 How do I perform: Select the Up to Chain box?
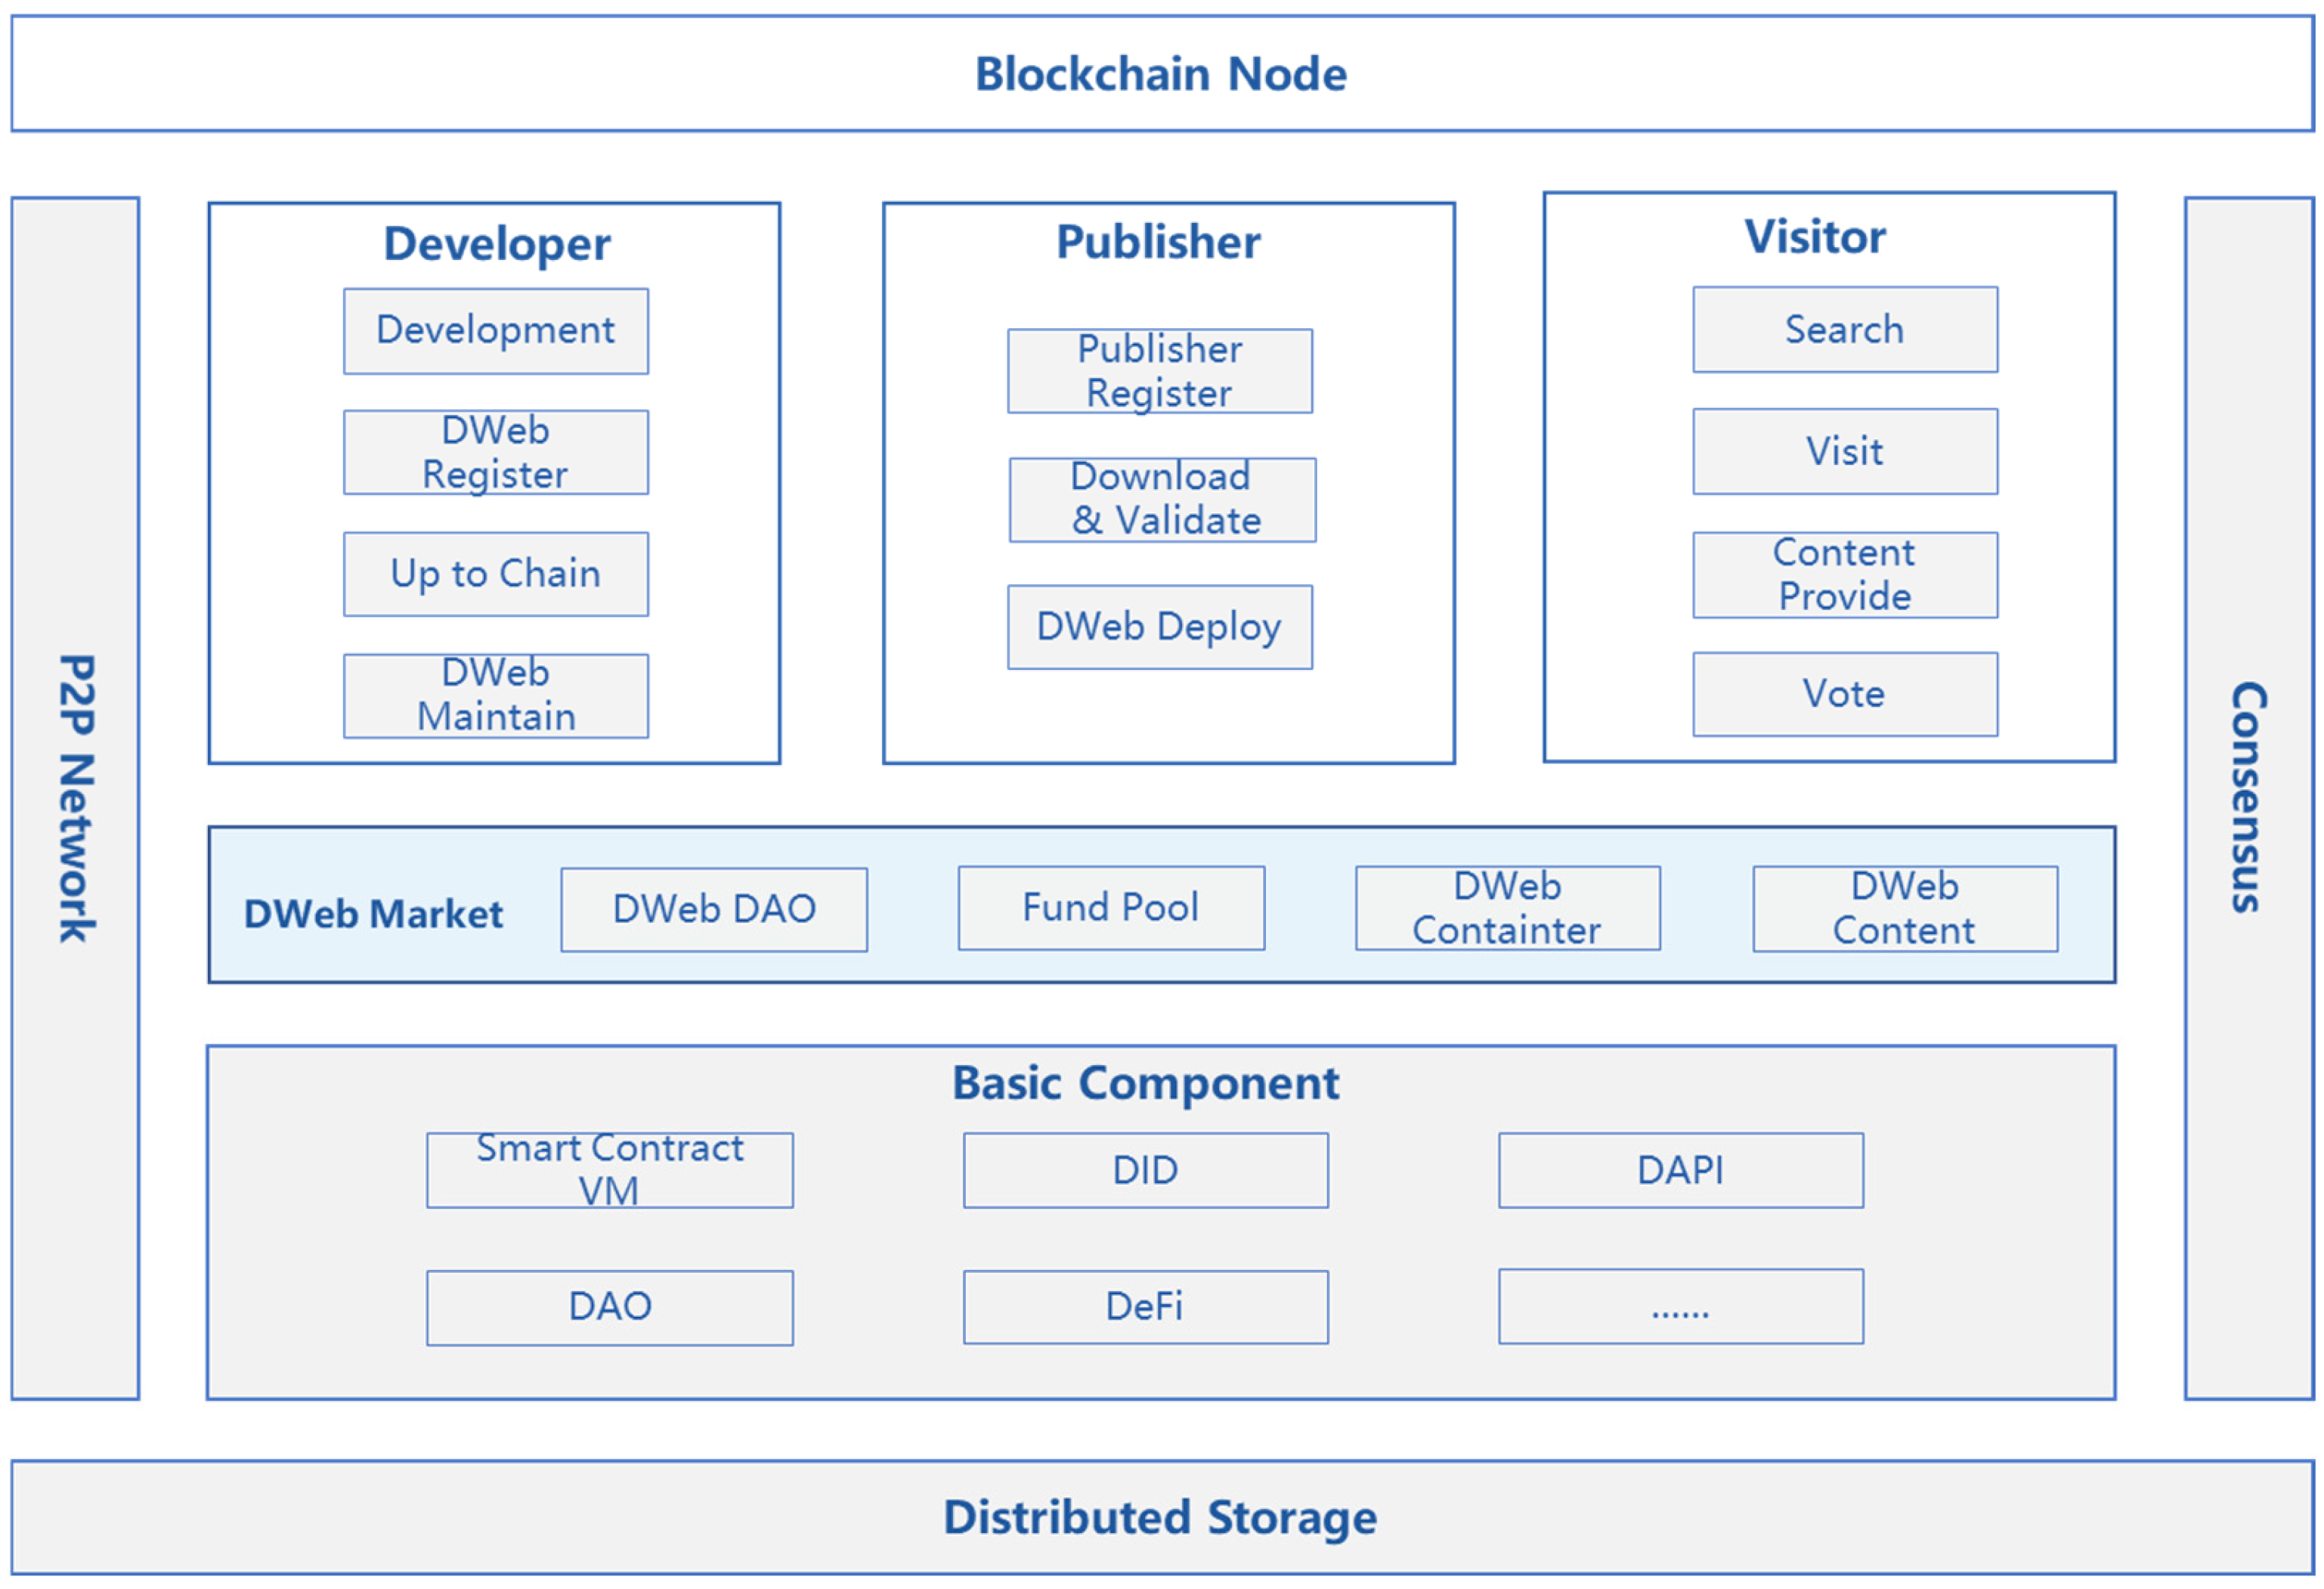pyautogui.click(x=496, y=574)
